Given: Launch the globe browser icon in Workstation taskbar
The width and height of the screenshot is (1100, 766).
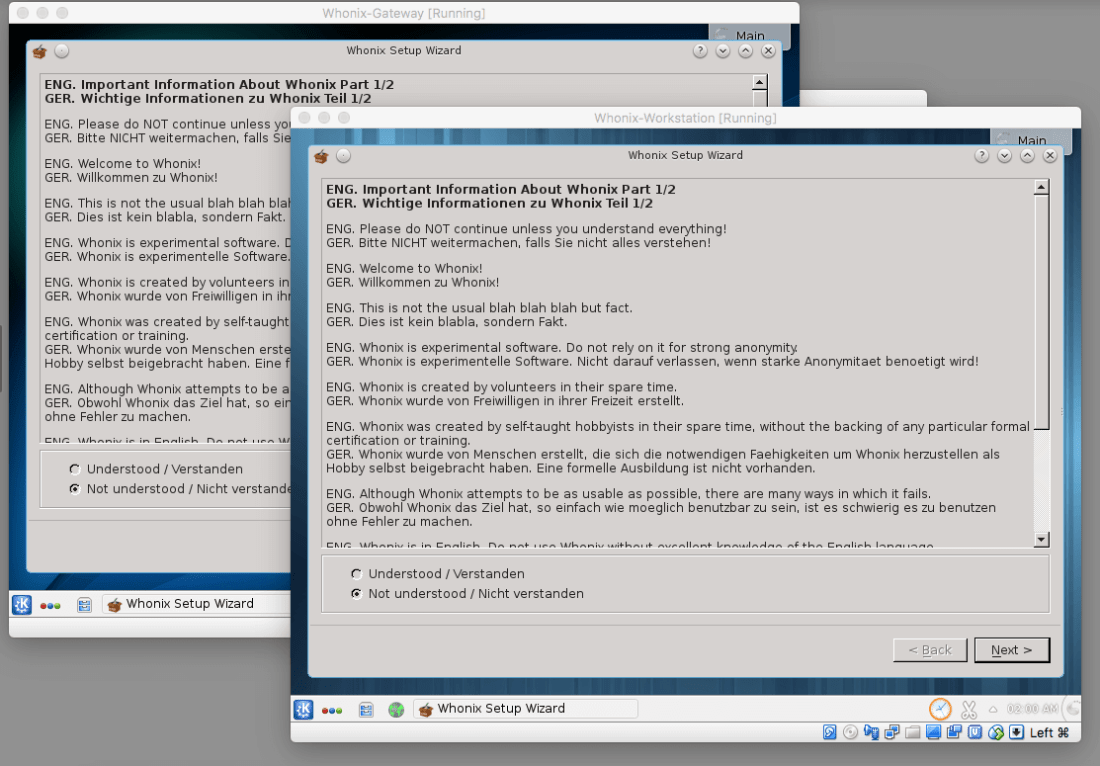Looking at the screenshot, I should click(396, 710).
